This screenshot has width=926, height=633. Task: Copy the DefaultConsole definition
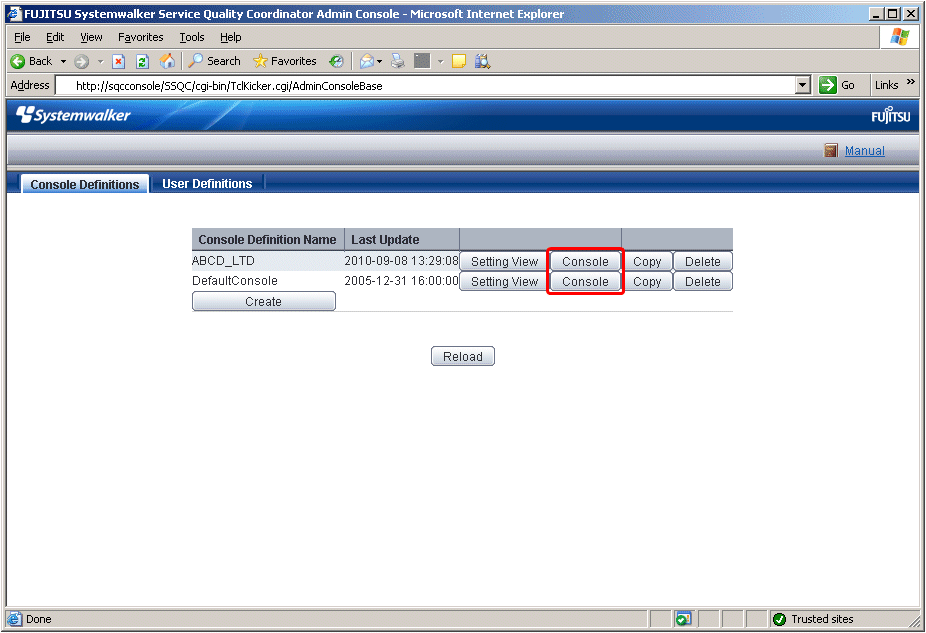(647, 282)
